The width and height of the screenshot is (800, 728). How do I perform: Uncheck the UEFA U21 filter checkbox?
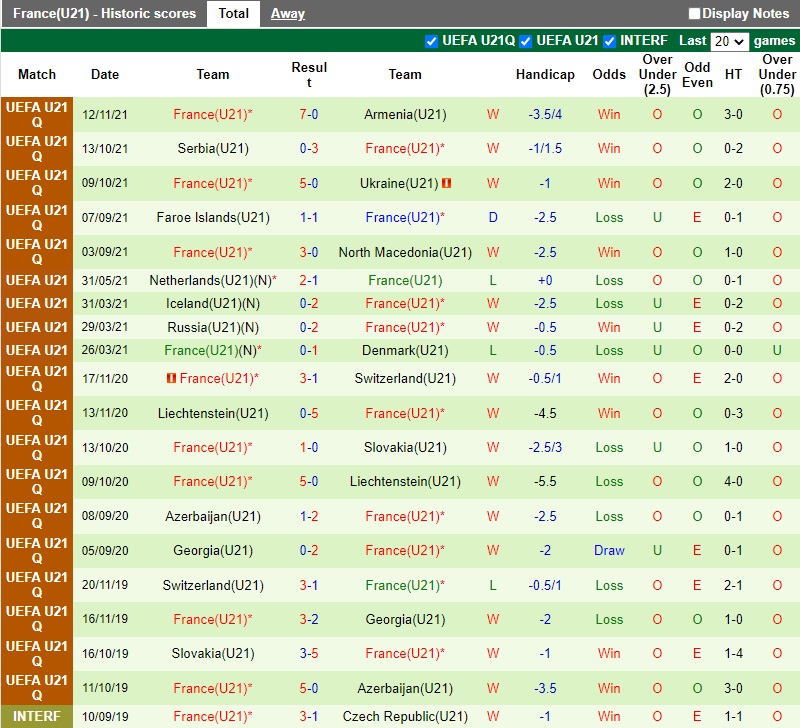[x=526, y=41]
